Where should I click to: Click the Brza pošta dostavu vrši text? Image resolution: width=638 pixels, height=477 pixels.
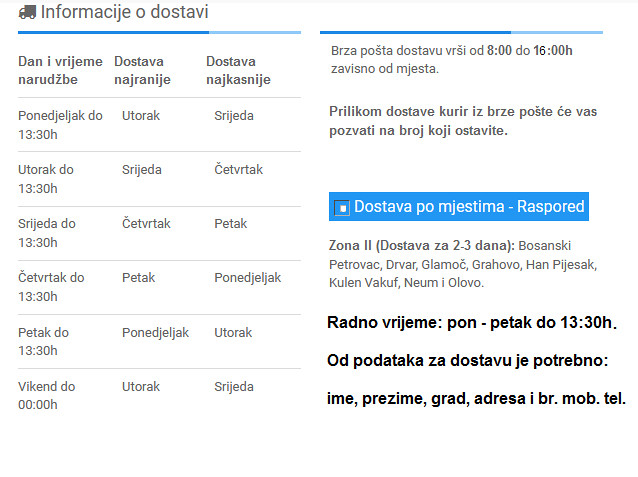point(452,59)
